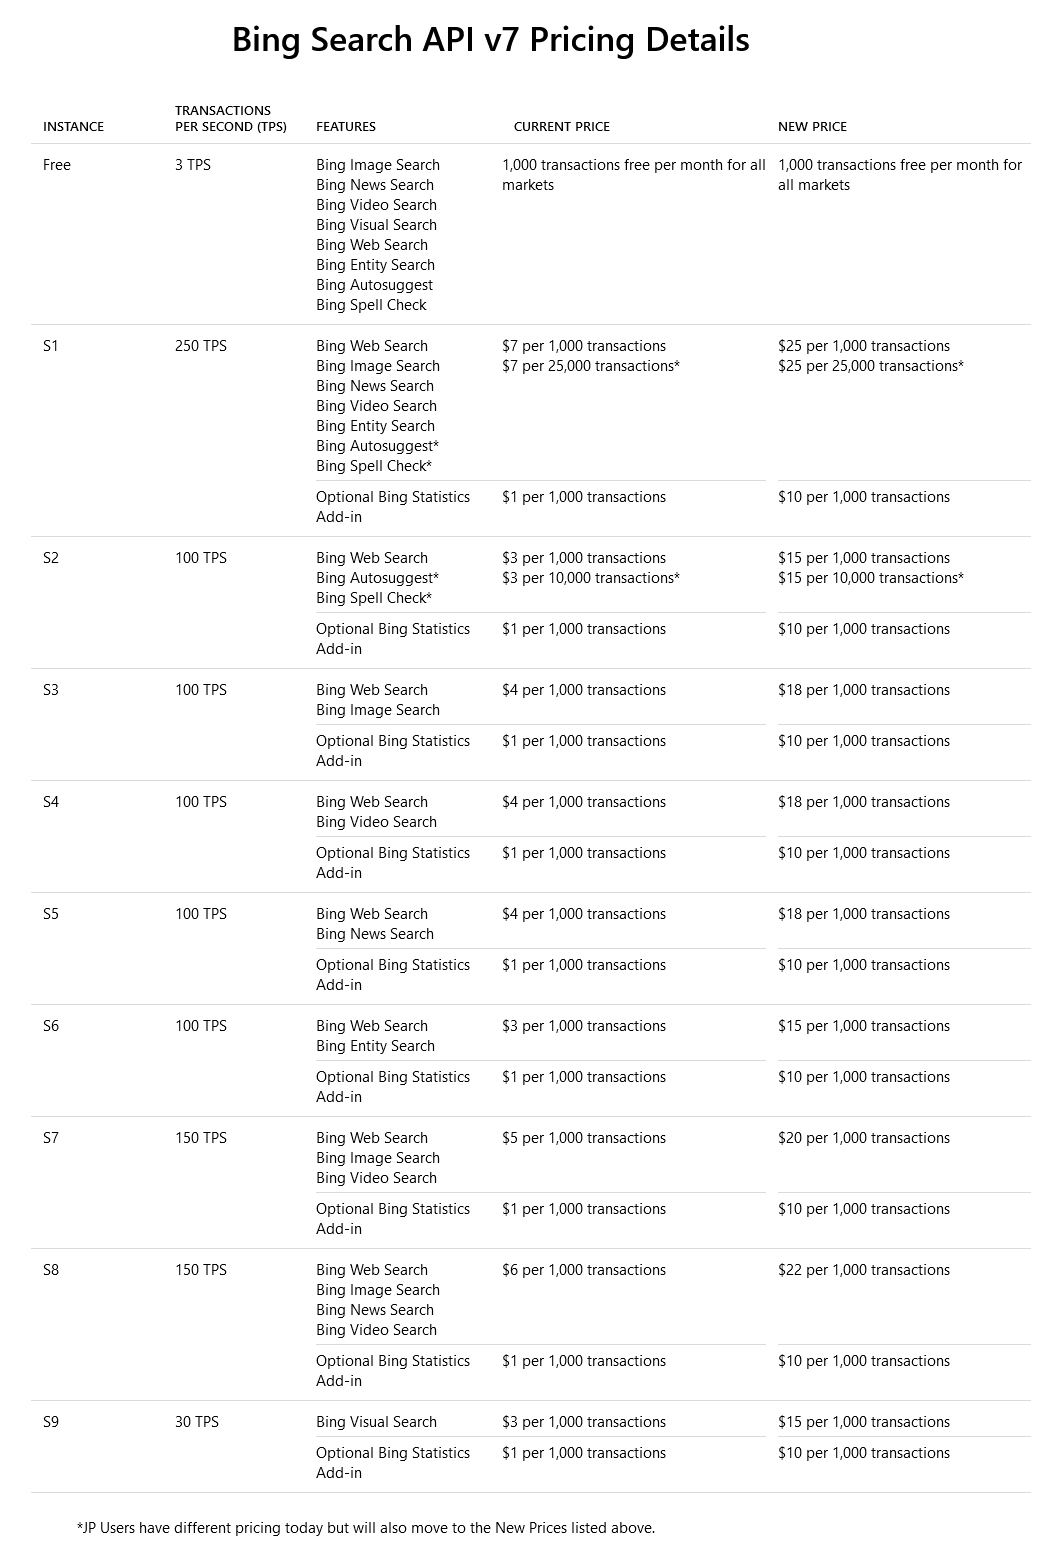Screen dimensions: 1048x1555
Task: Click the $25 per 25,000 transactions price
Action: coord(870,366)
